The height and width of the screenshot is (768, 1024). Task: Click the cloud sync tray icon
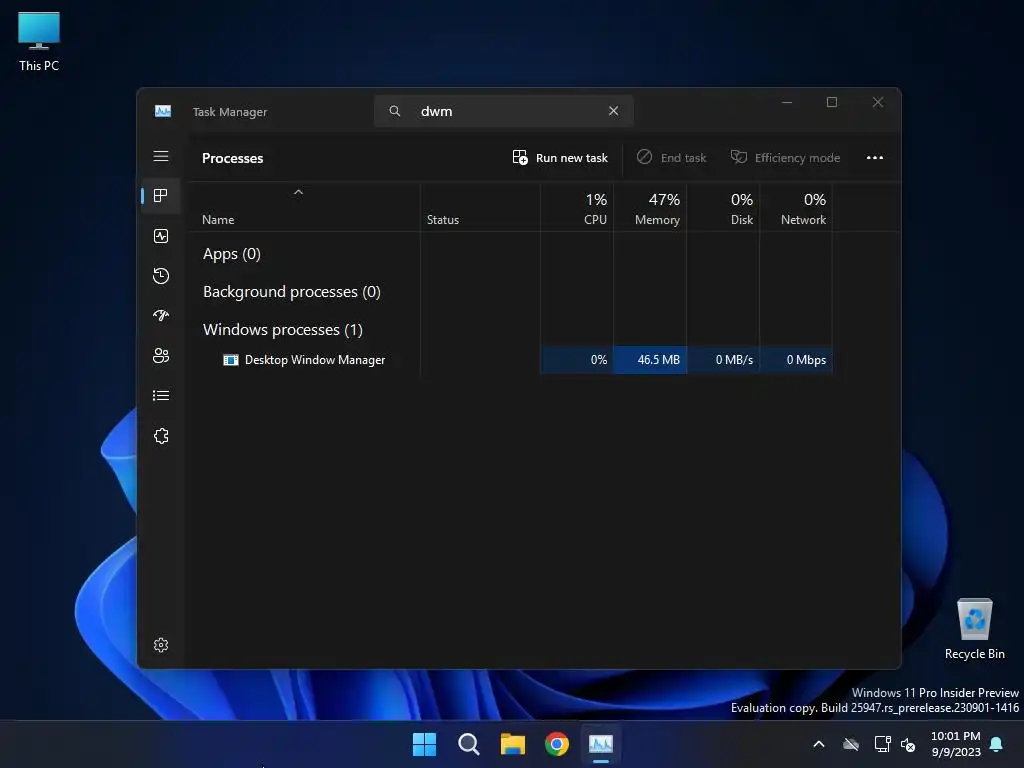850,744
